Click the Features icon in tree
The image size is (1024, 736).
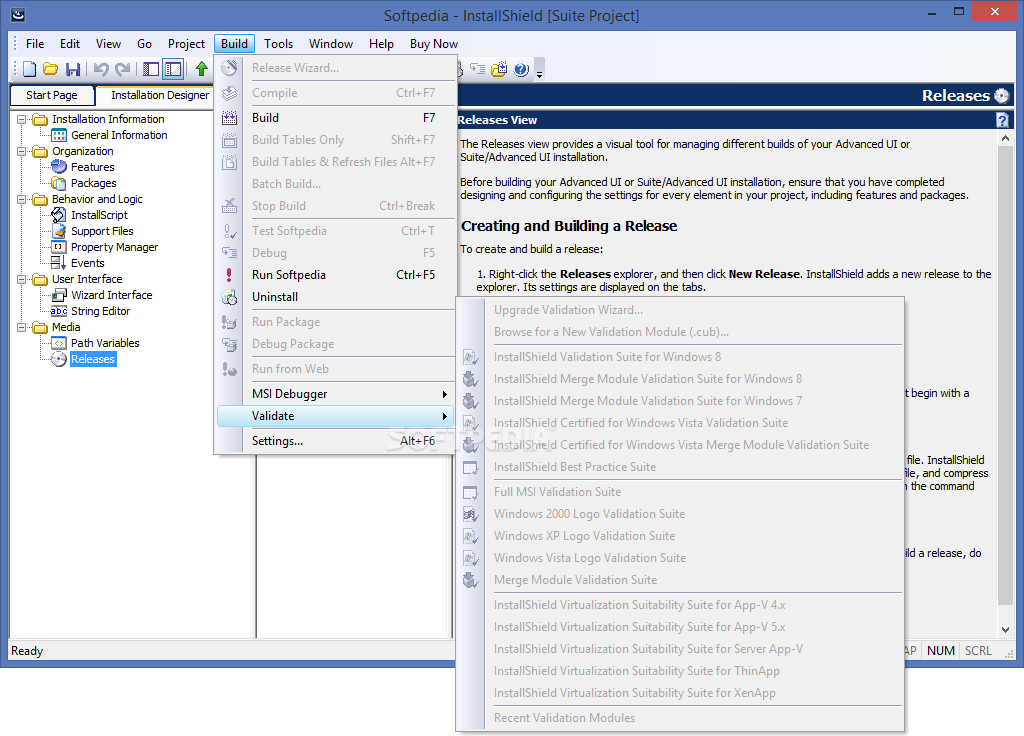coord(59,167)
